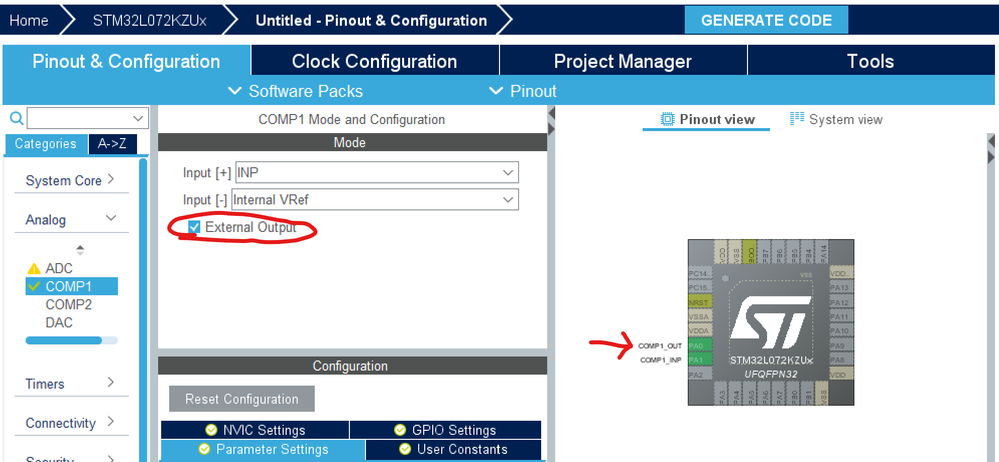Viewport: 999px width, 462px height.
Task: Go to Home breadcrumb
Action: [31, 20]
